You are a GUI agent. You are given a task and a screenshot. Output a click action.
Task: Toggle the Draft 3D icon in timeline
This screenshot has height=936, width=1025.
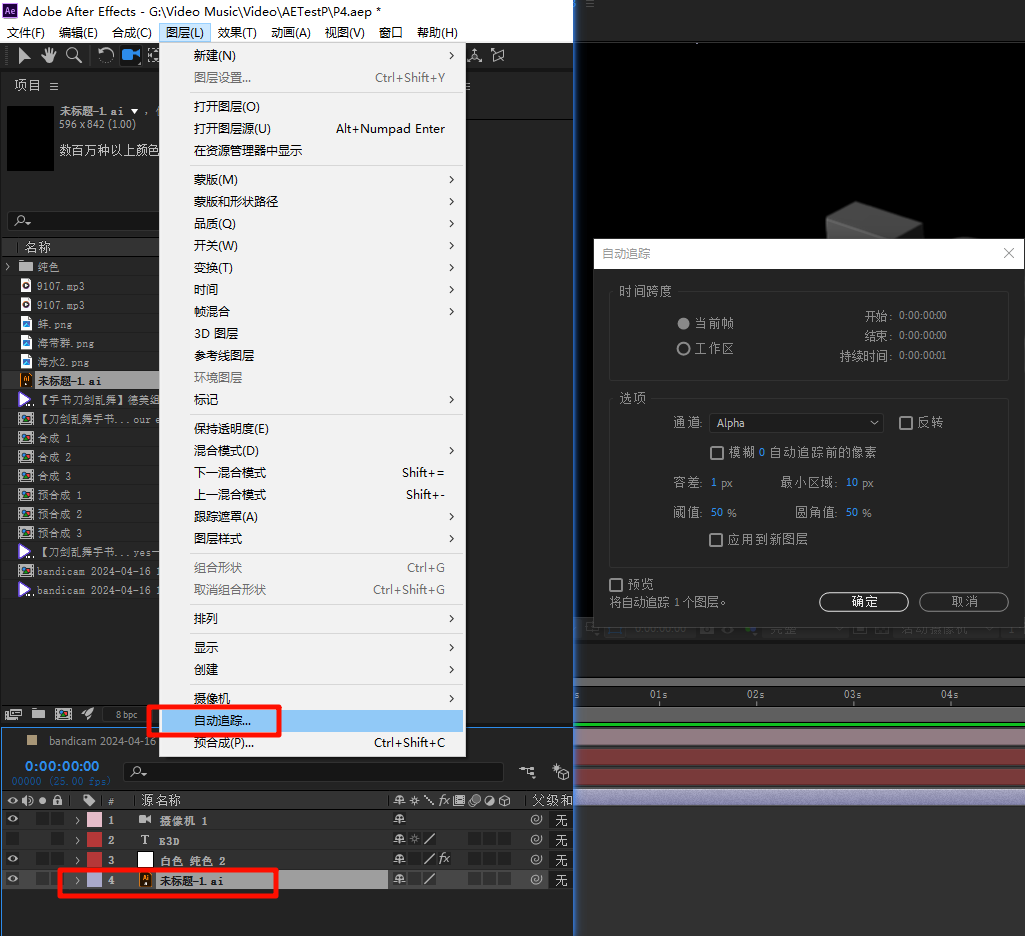(560, 772)
